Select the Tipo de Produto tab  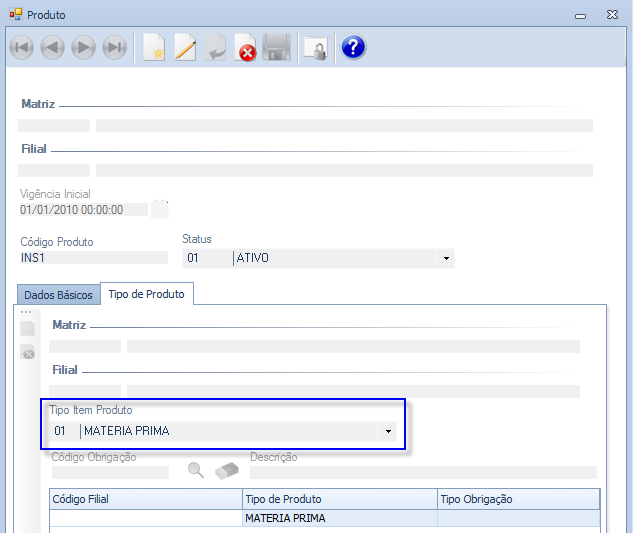[147, 294]
